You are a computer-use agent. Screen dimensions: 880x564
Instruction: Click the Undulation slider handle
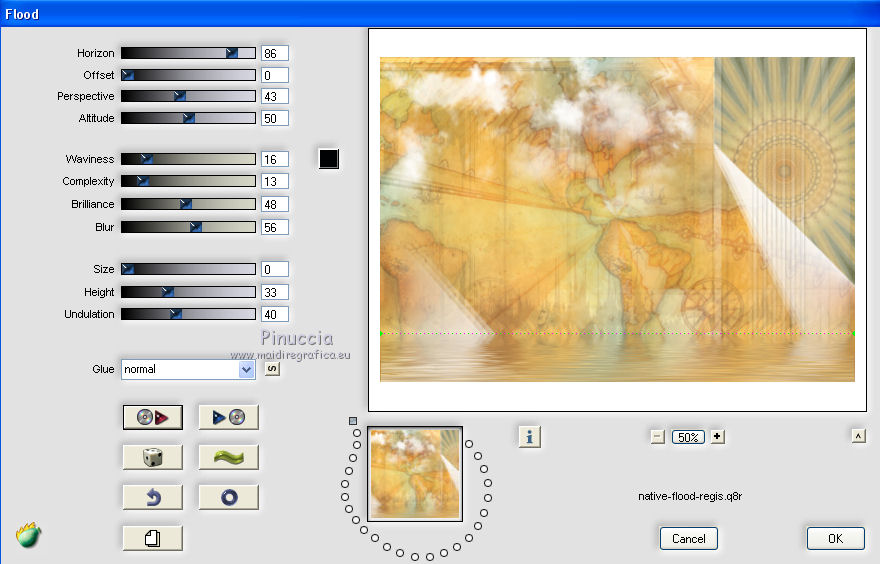pos(176,314)
